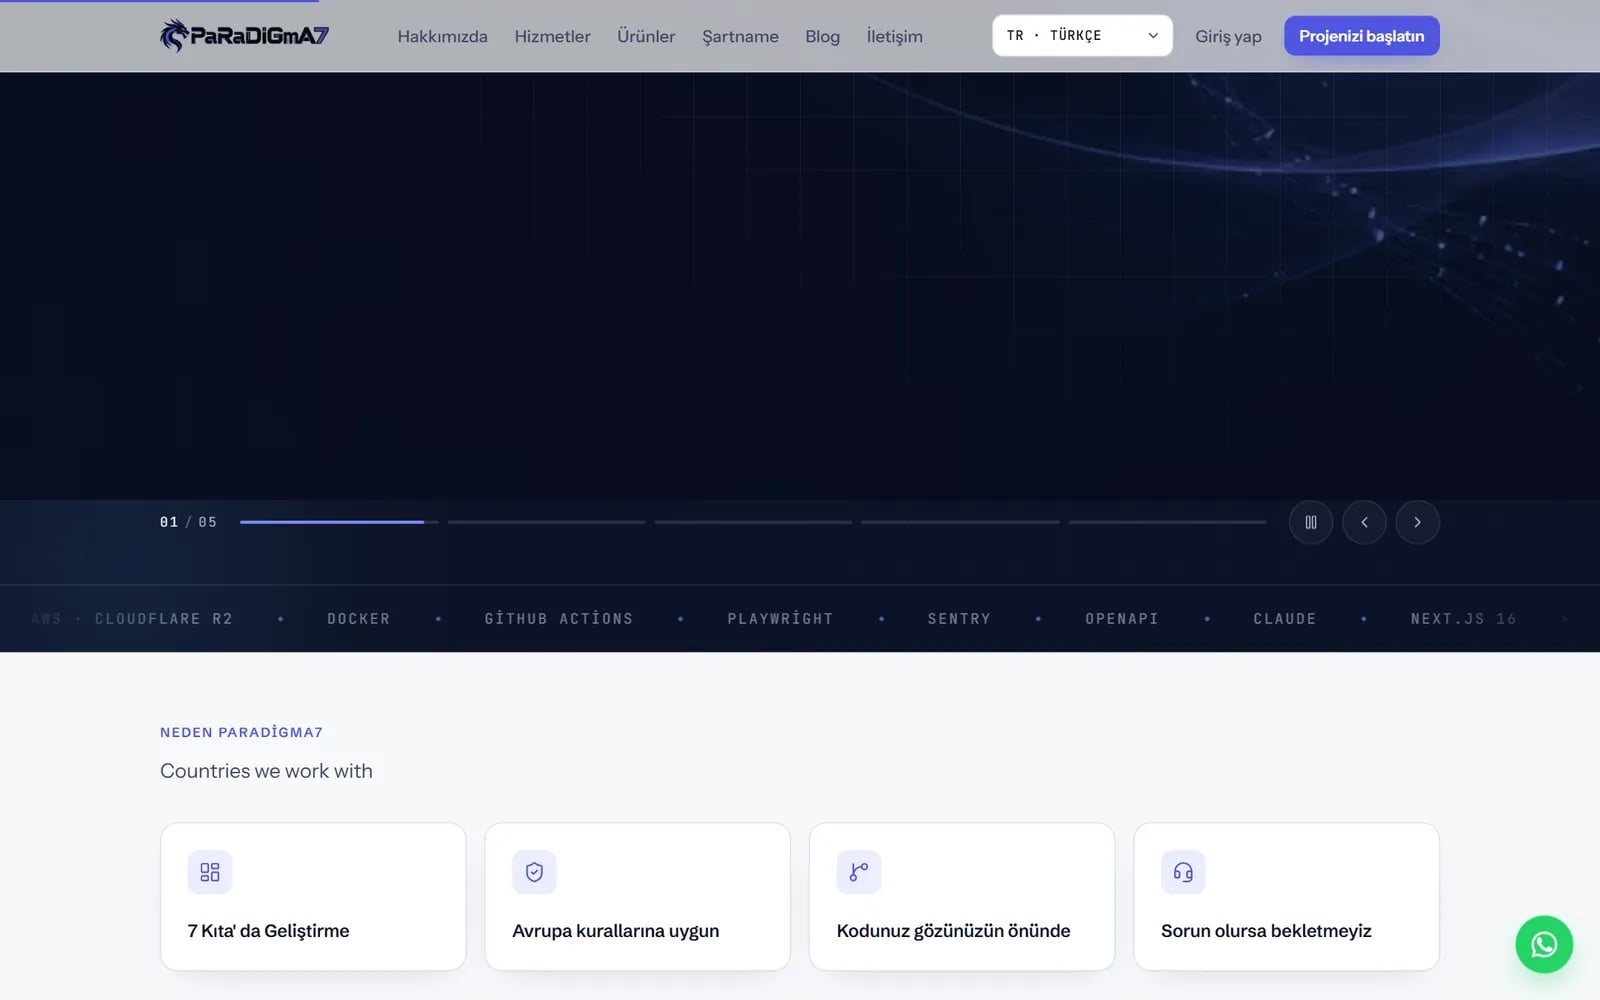Click CLOUDFLARE R2 in the ticker
This screenshot has height=1000, width=1600.
coord(164,619)
